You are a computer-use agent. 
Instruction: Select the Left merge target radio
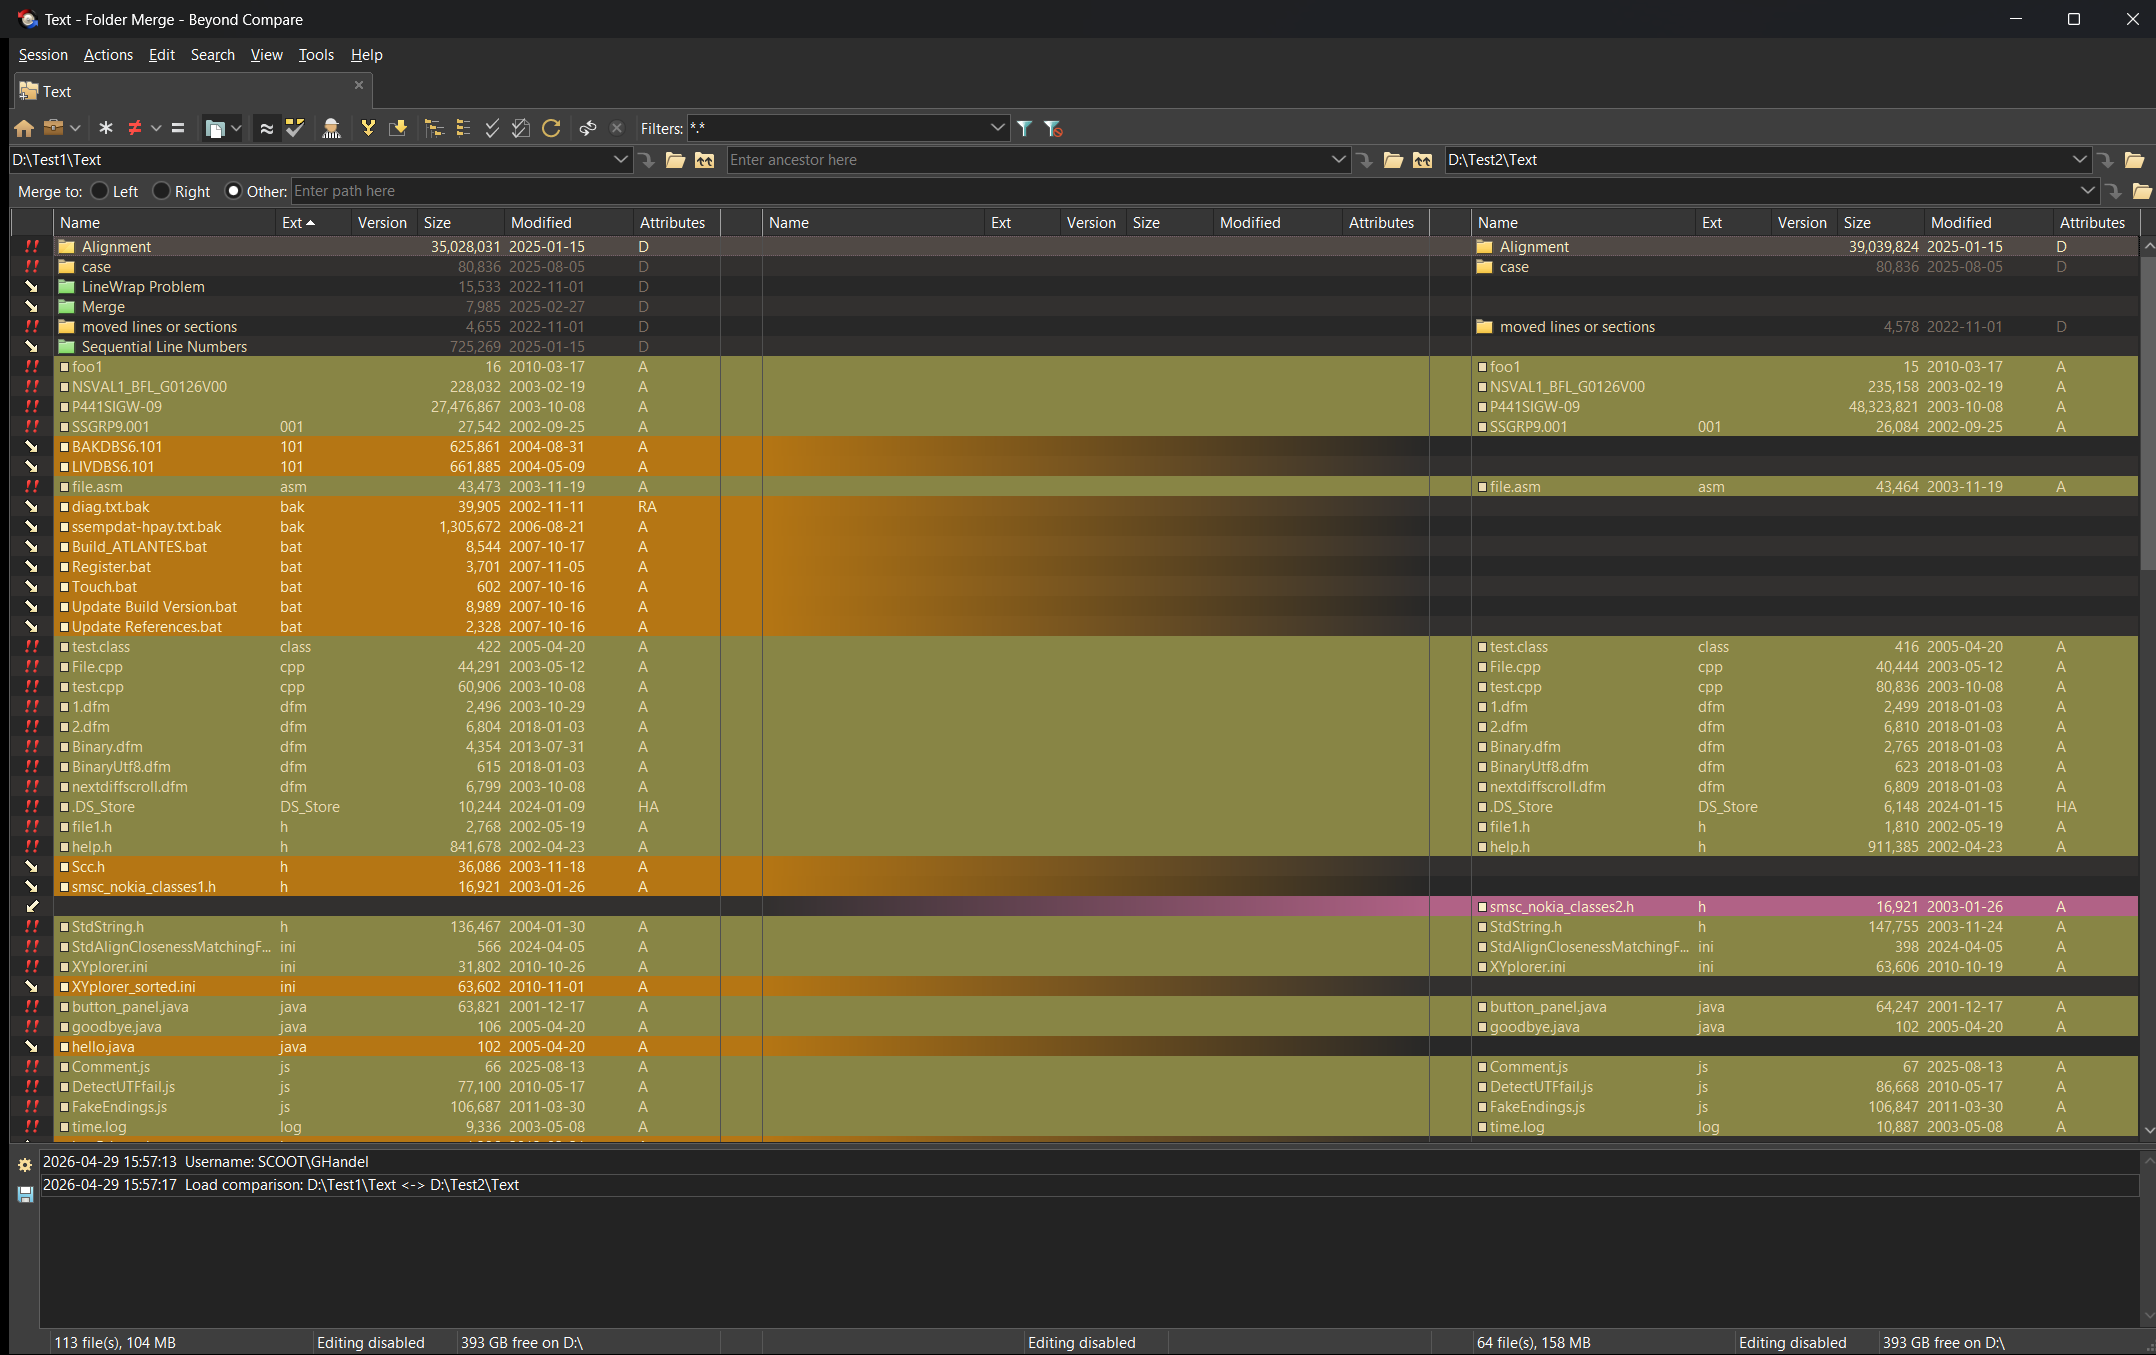[x=99, y=191]
